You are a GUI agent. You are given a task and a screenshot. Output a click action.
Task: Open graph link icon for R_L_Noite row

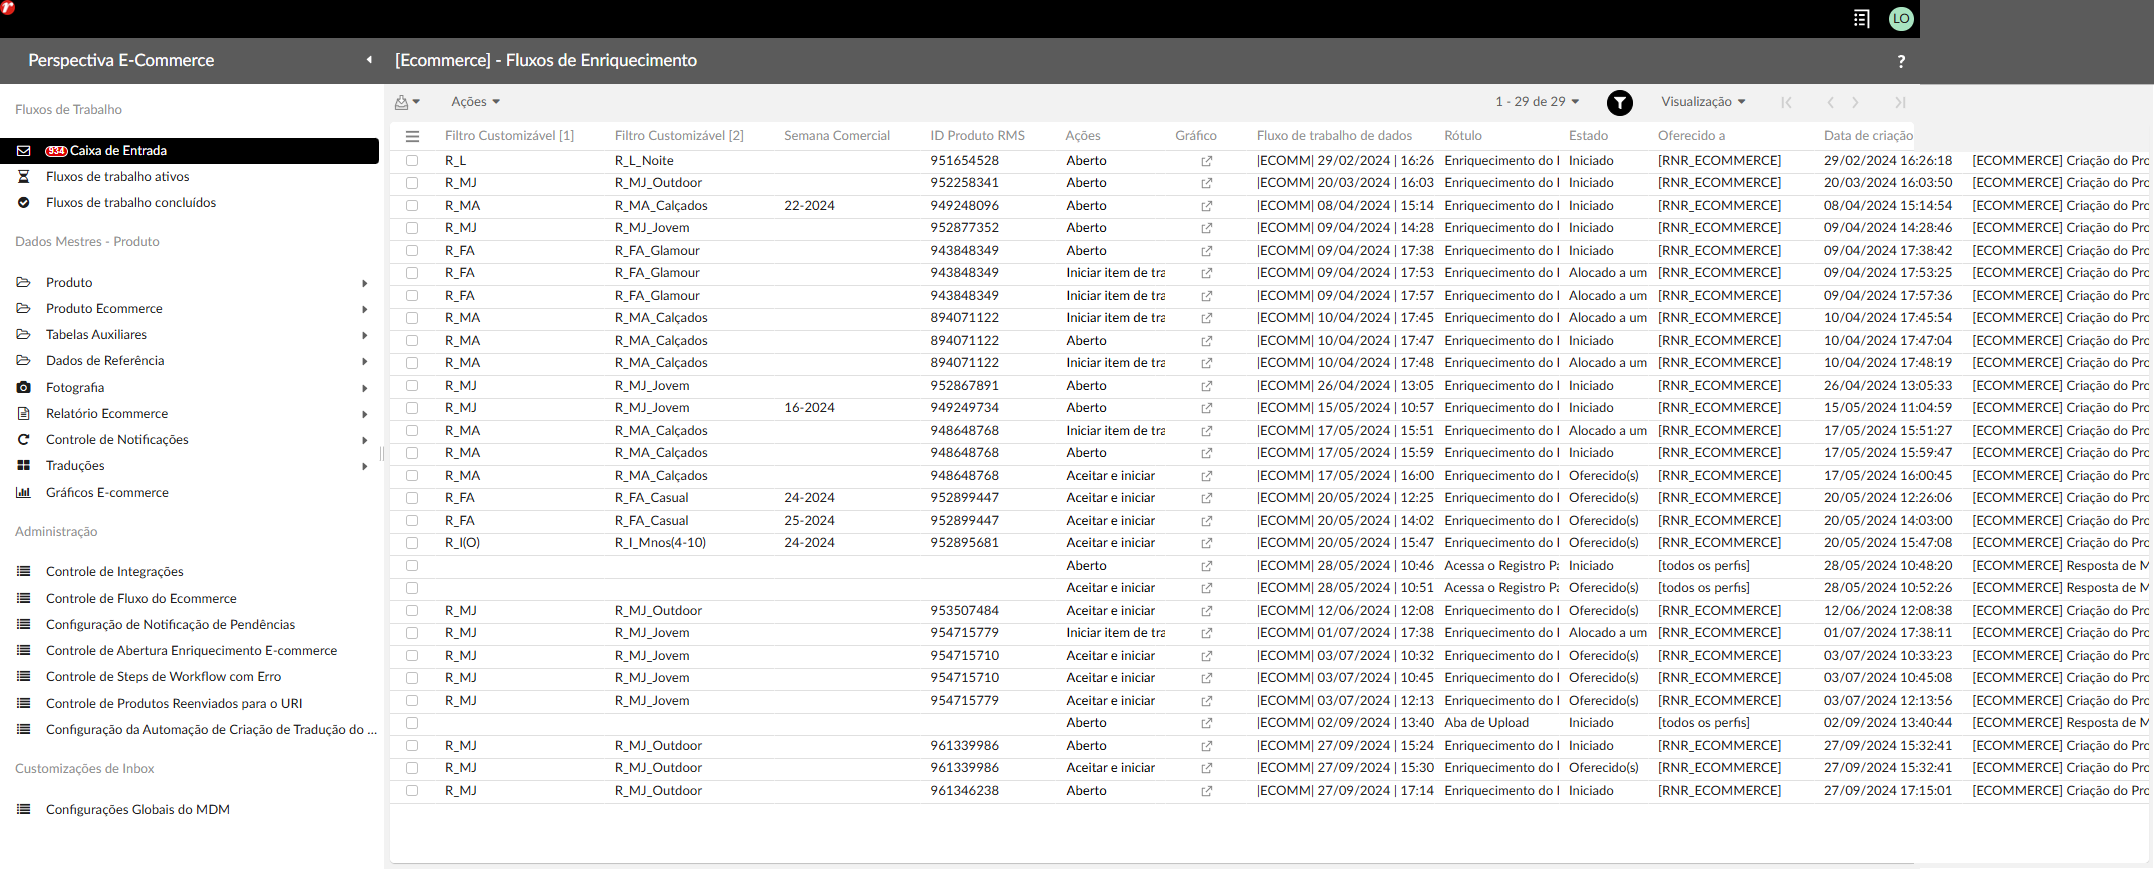point(1206,161)
